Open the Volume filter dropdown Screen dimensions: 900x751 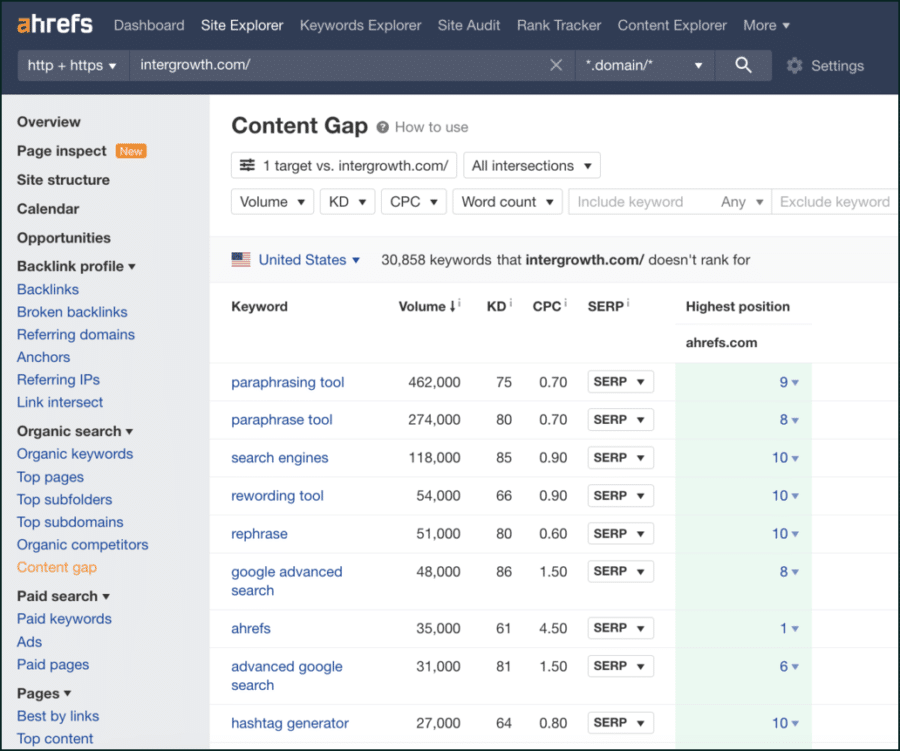272,201
